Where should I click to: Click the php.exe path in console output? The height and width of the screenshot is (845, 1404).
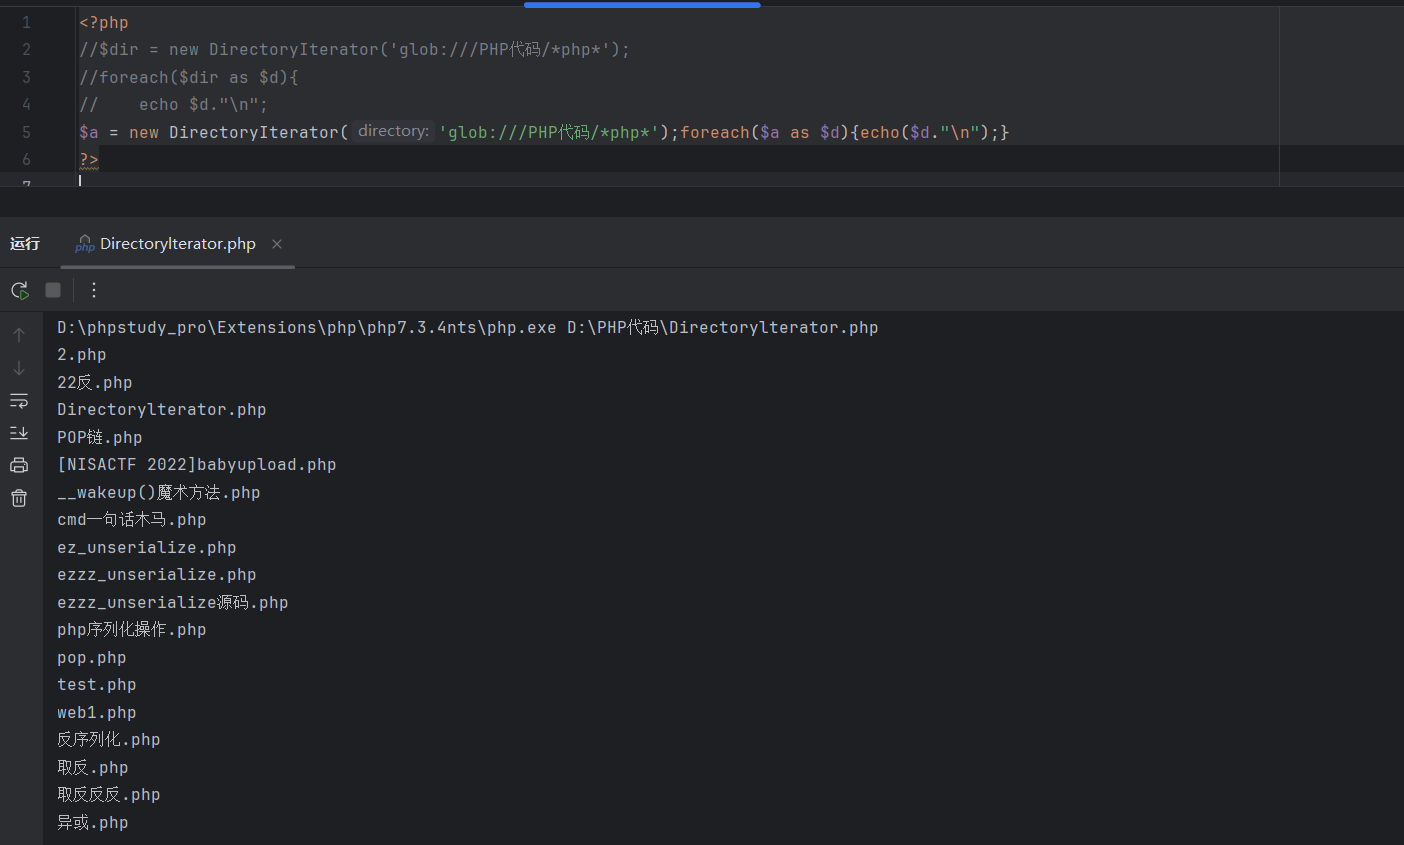click(306, 328)
